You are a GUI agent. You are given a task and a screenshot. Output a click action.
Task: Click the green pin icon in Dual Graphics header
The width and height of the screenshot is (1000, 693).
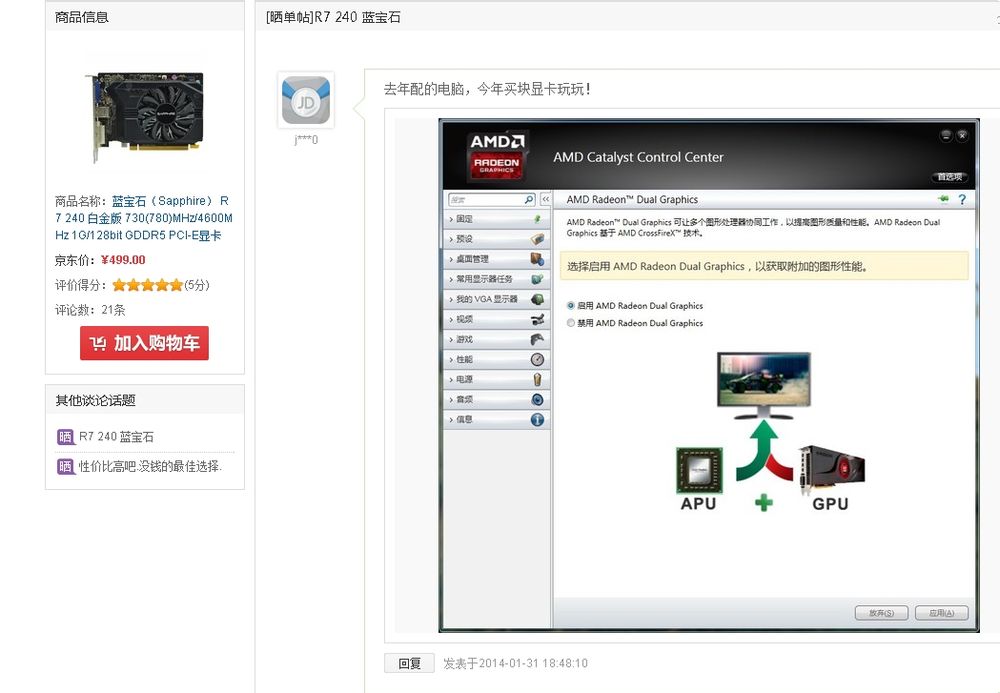pyautogui.click(x=943, y=199)
